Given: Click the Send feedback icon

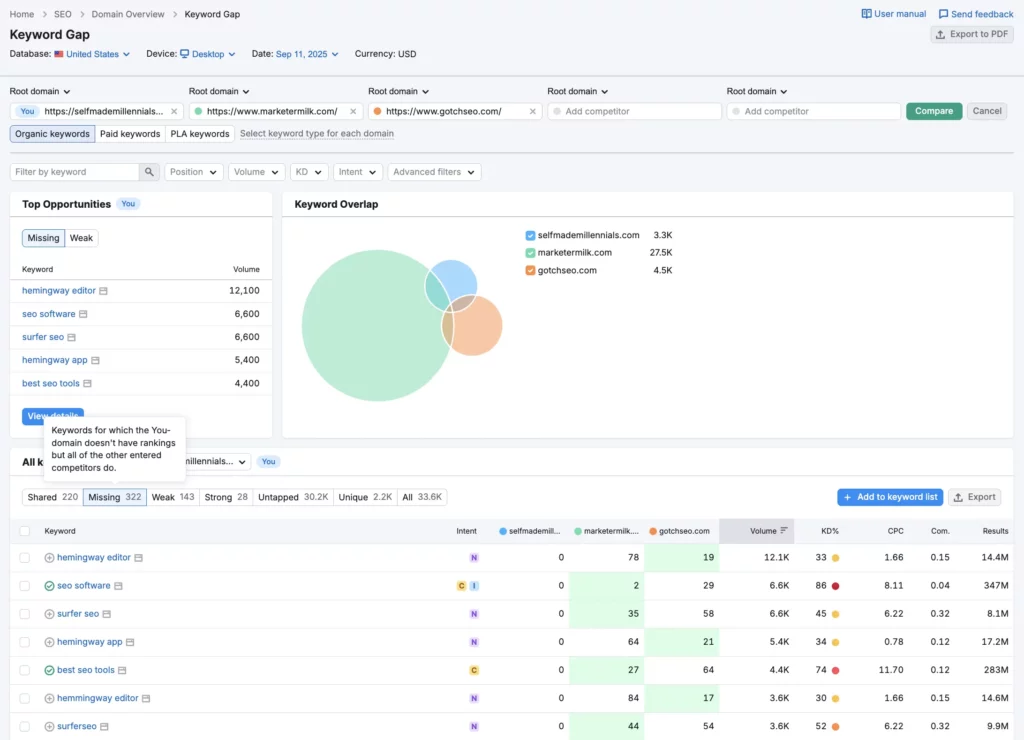Looking at the screenshot, I should (x=943, y=14).
